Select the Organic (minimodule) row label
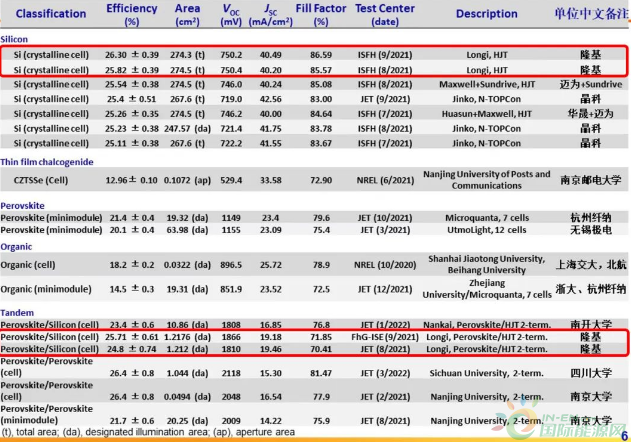Image resolution: width=631 pixels, height=445 pixels. [x=51, y=290]
